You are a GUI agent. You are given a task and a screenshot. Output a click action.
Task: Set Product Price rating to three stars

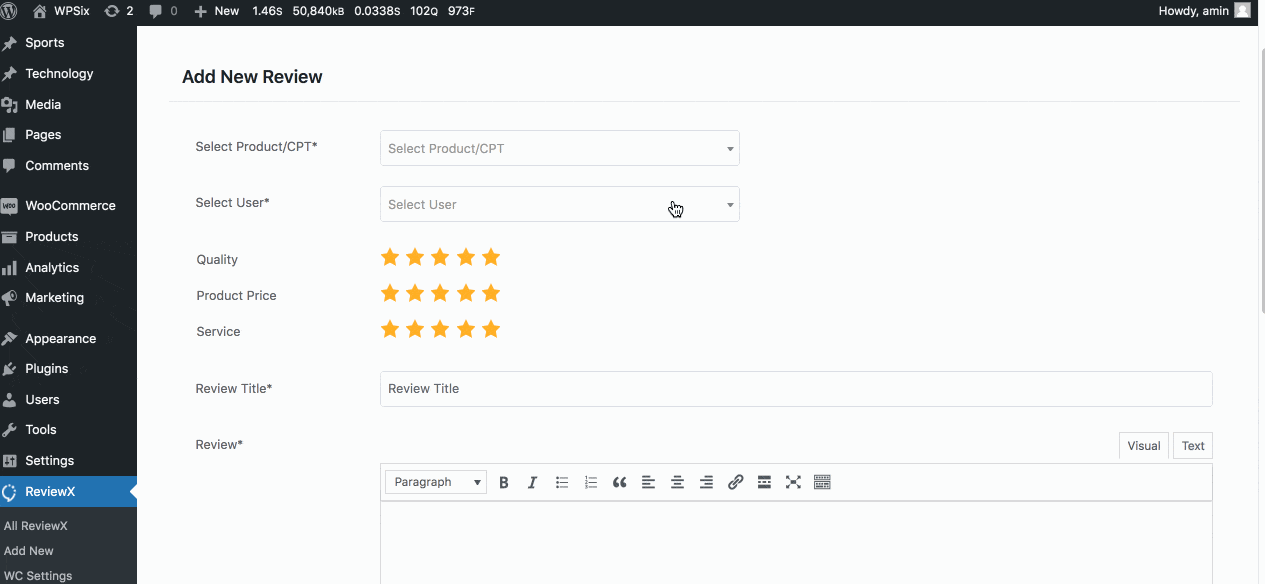pos(440,294)
